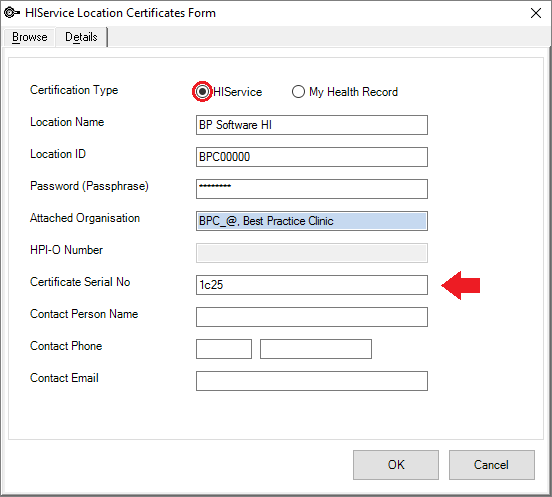Click the key icon in title bar

(12, 13)
